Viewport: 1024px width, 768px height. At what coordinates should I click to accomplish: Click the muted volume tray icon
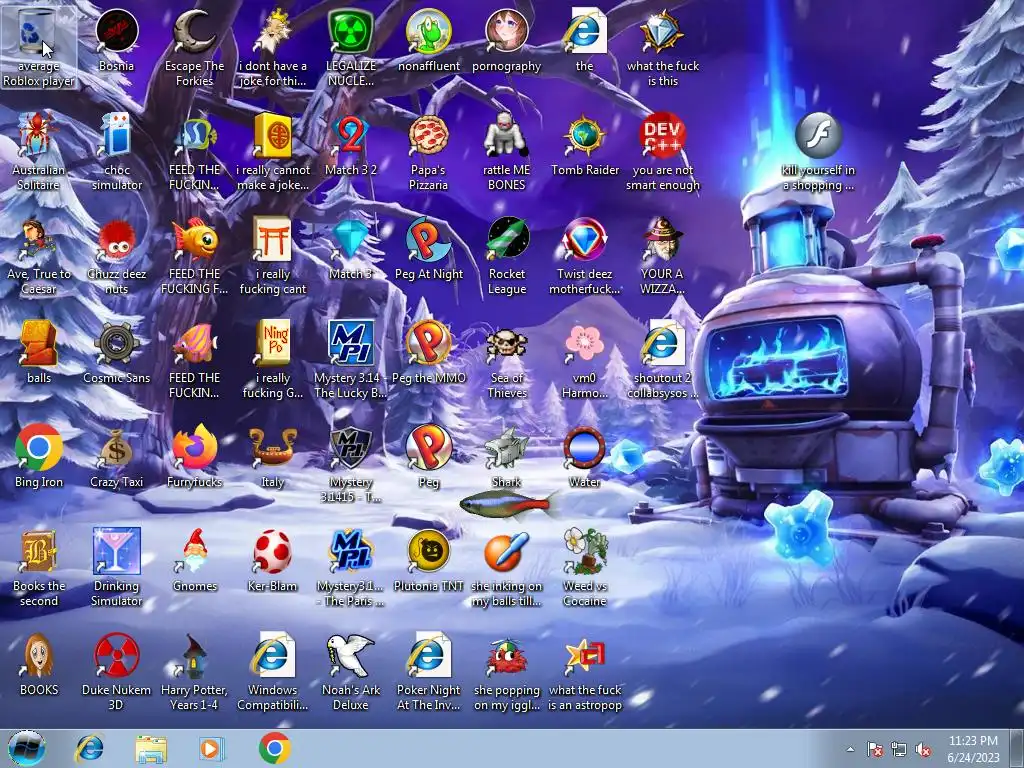tap(923, 749)
